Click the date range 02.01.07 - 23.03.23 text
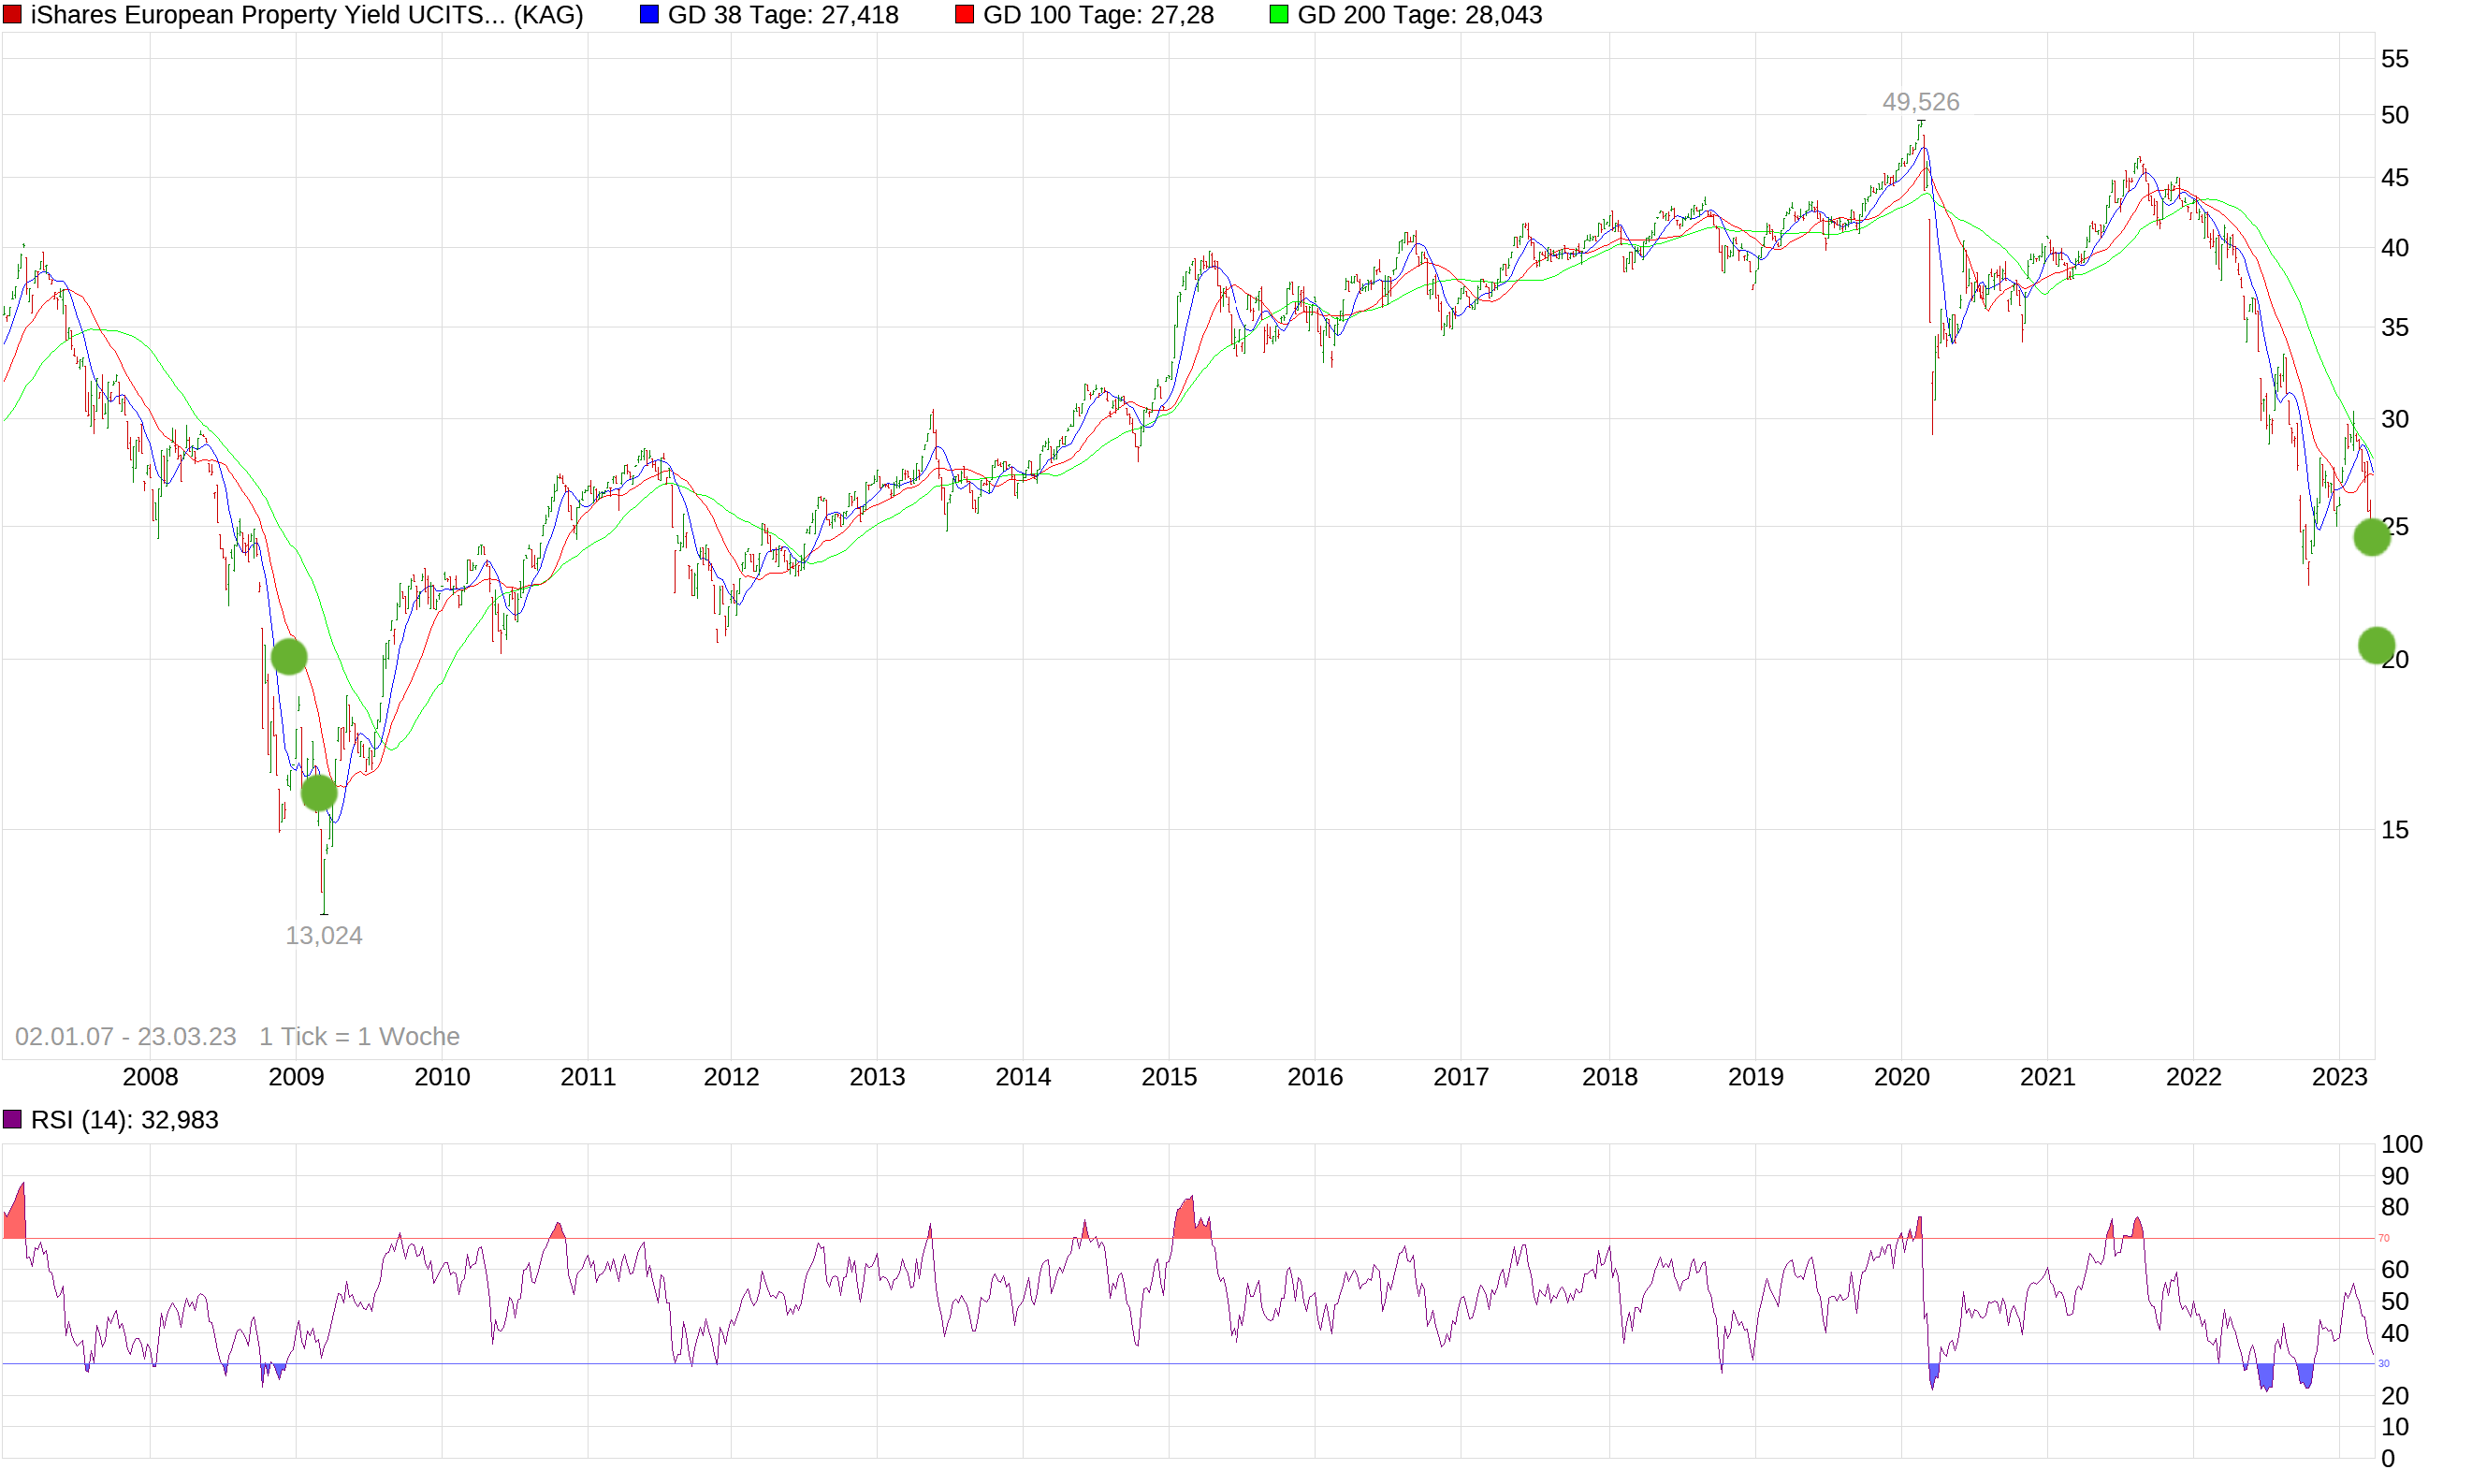This screenshot has height=1484, width=2472. click(126, 1036)
